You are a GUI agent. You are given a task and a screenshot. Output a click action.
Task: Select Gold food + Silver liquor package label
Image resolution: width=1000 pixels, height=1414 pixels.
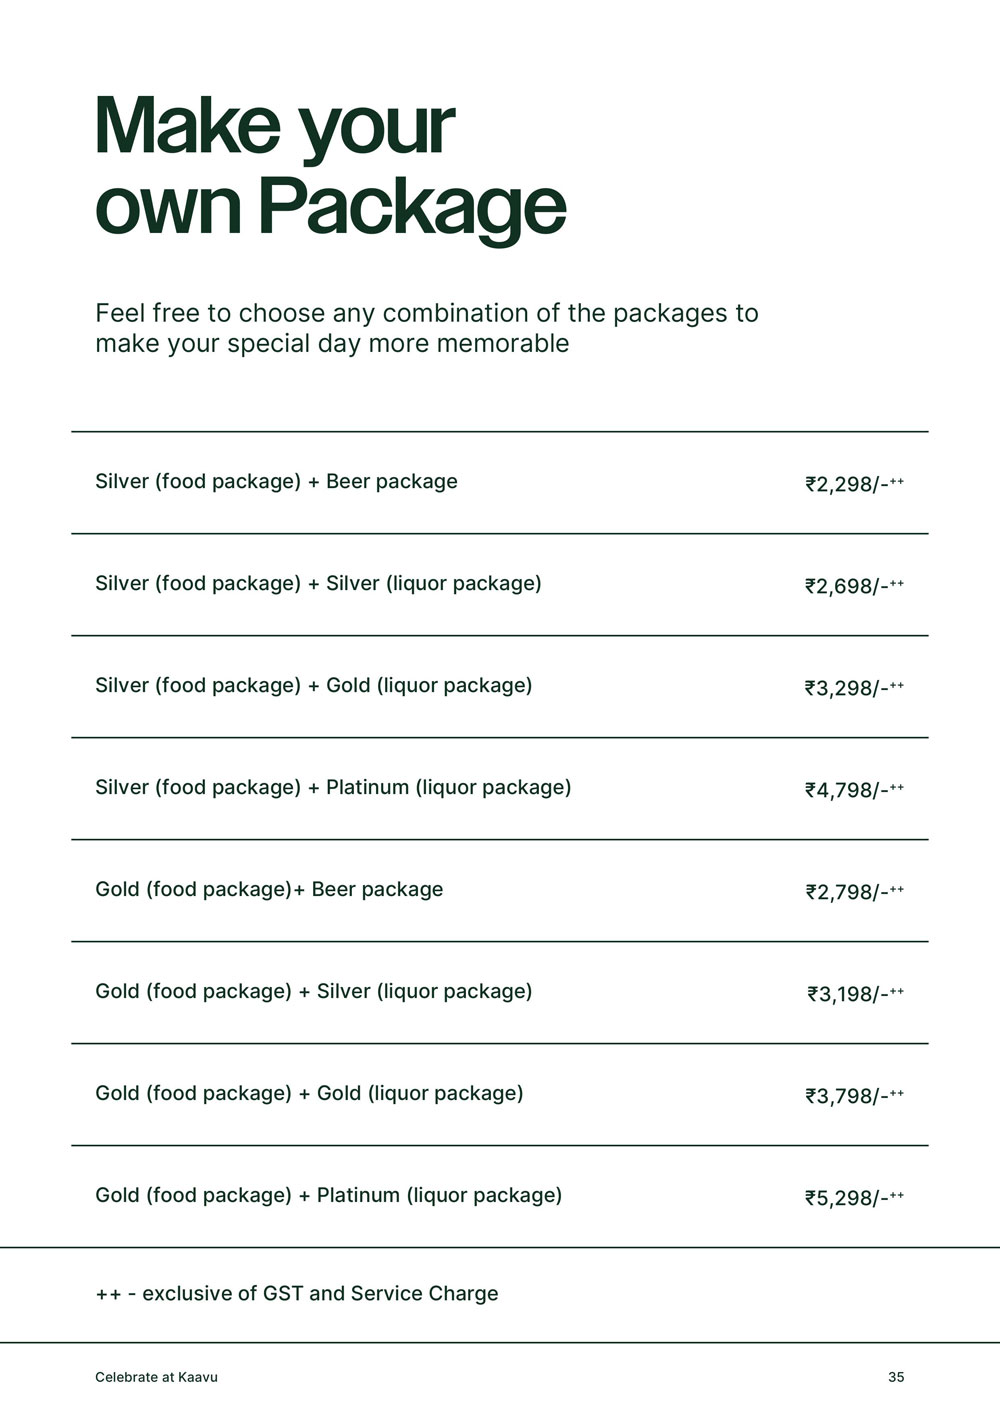click(313, 992)
